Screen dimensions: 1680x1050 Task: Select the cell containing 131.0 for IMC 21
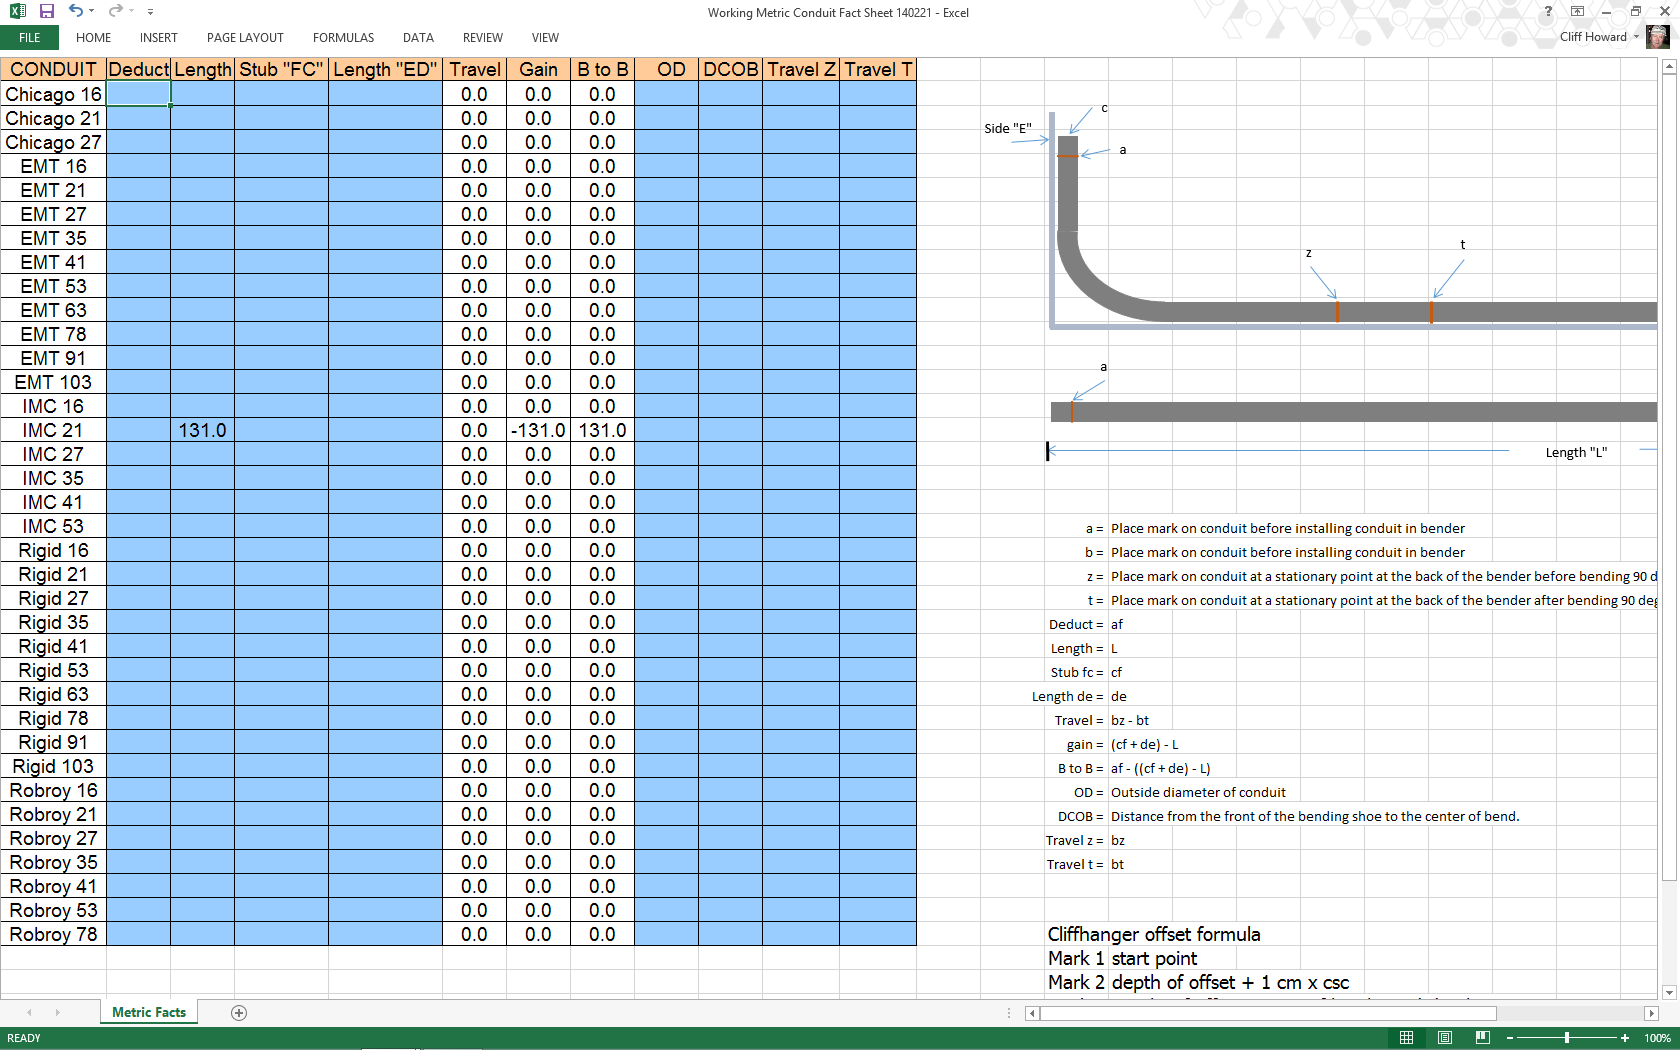tap(202, 430)
